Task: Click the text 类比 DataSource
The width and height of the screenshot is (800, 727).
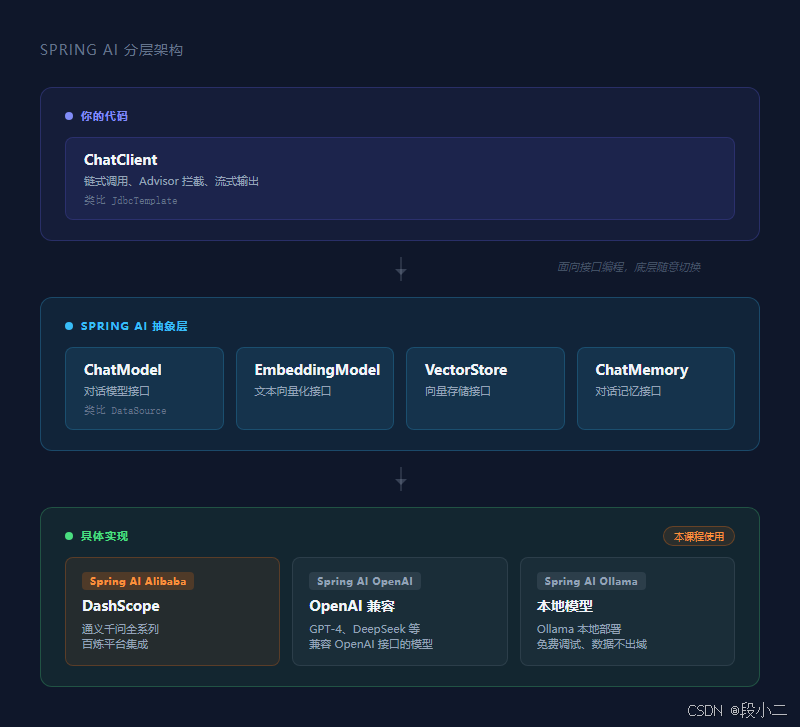Action: (x=125, y=410)
